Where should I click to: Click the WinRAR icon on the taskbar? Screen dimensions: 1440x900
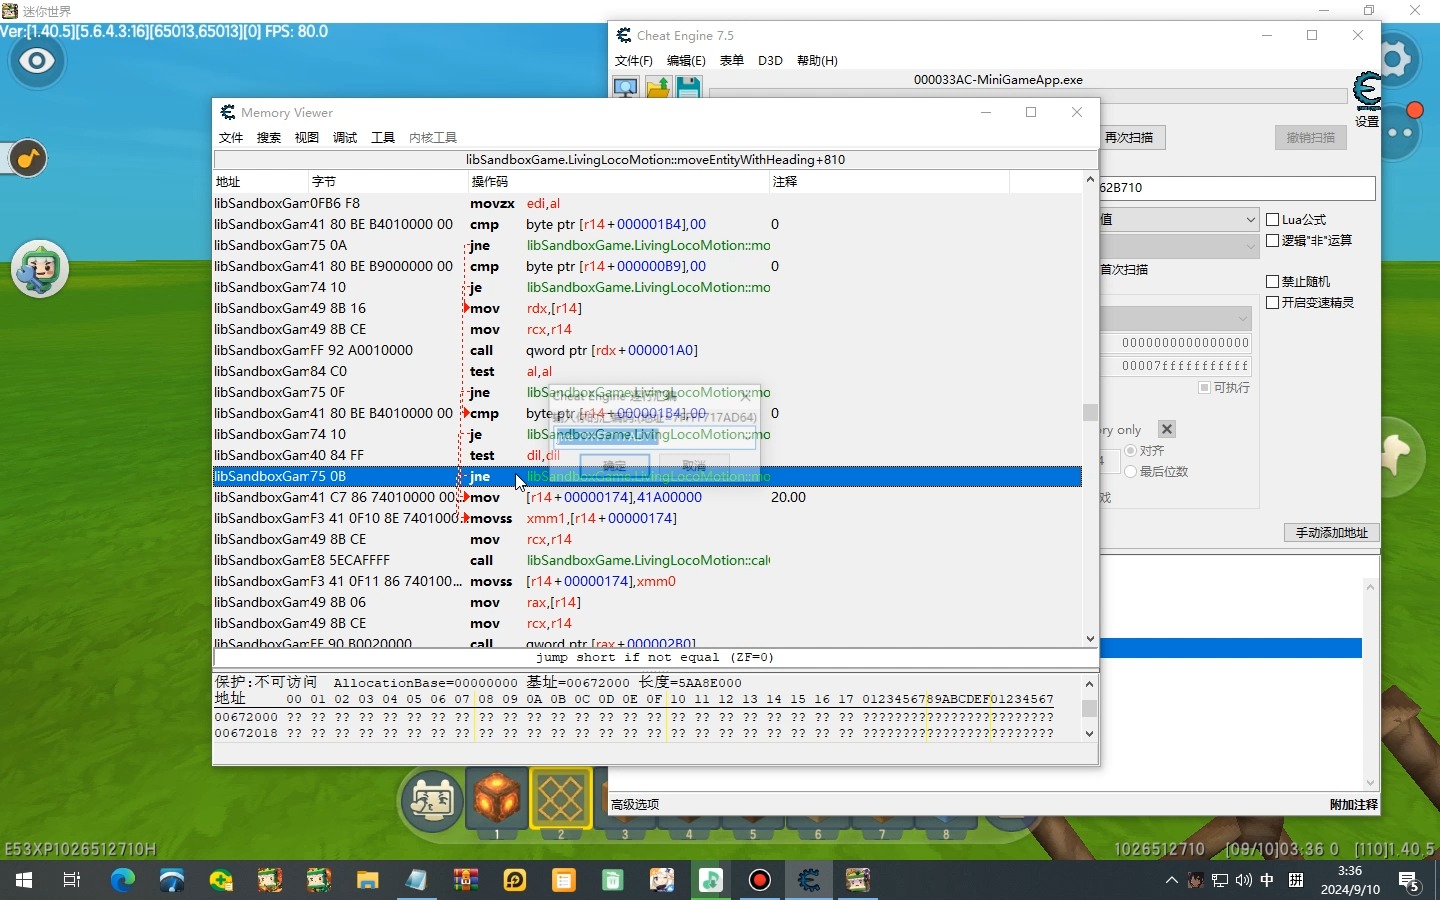pos(465,880)
